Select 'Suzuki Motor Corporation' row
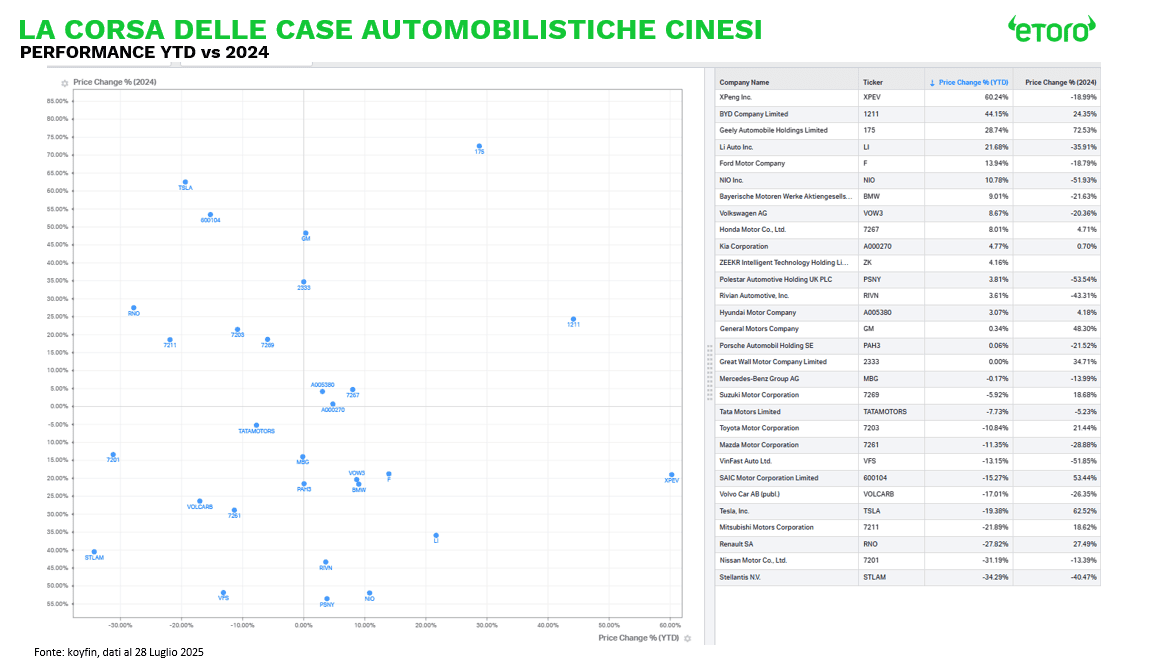 pyautogui.click(x=907, y=394)
